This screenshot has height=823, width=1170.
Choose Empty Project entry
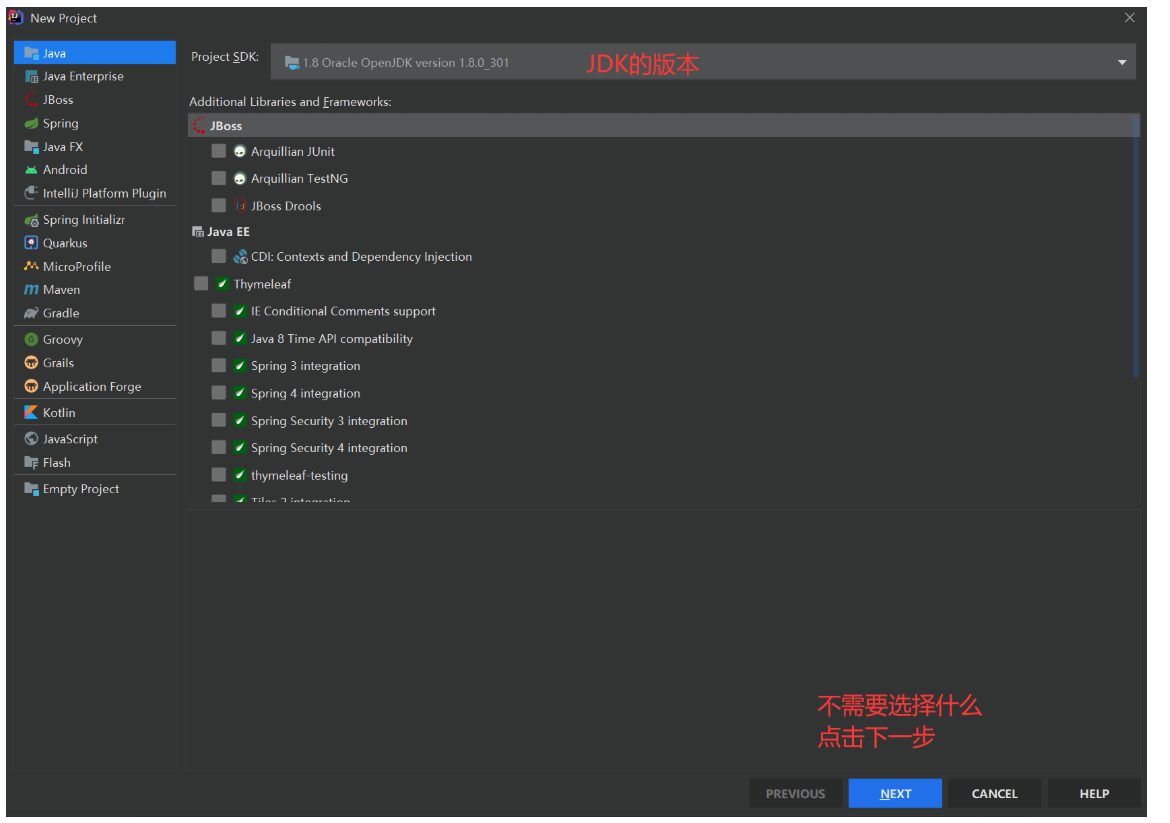pos(95,489)
